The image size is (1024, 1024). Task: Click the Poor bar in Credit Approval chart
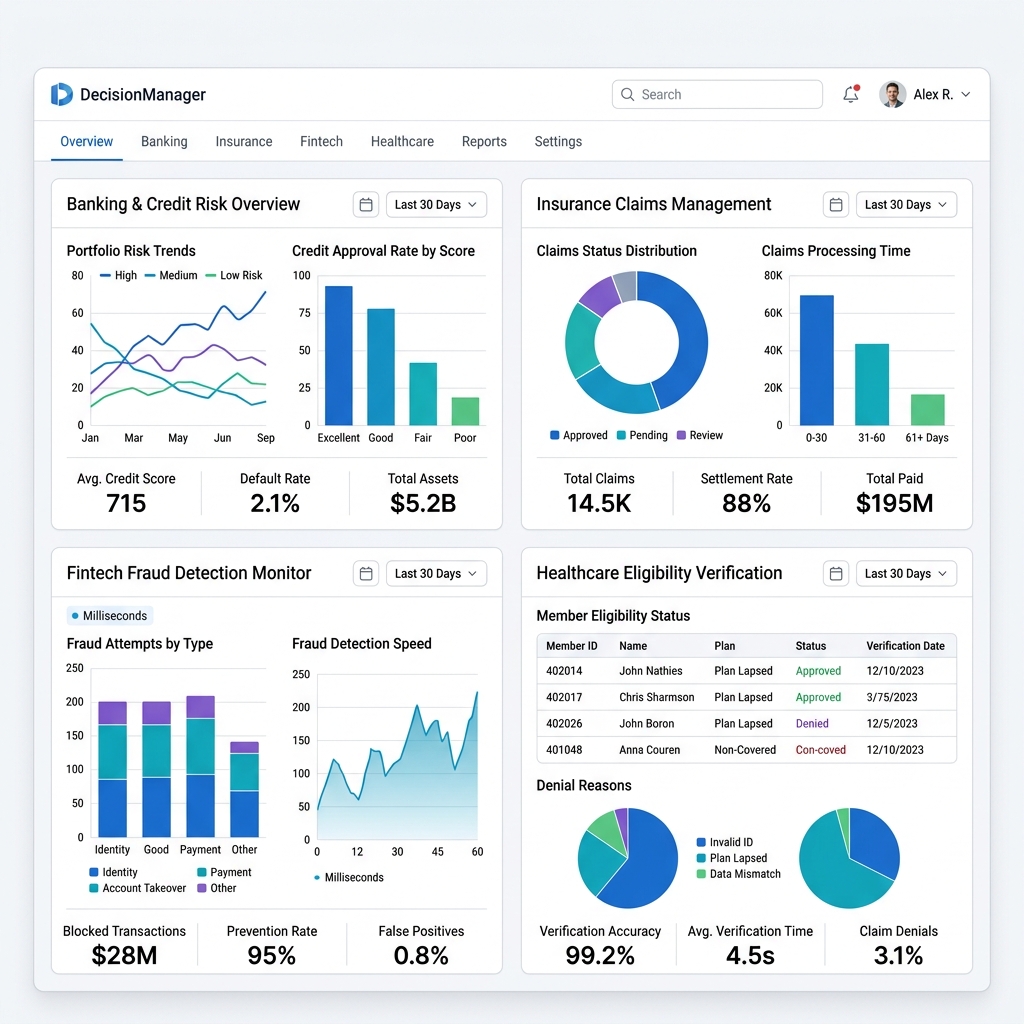click(x=465, y=411)
